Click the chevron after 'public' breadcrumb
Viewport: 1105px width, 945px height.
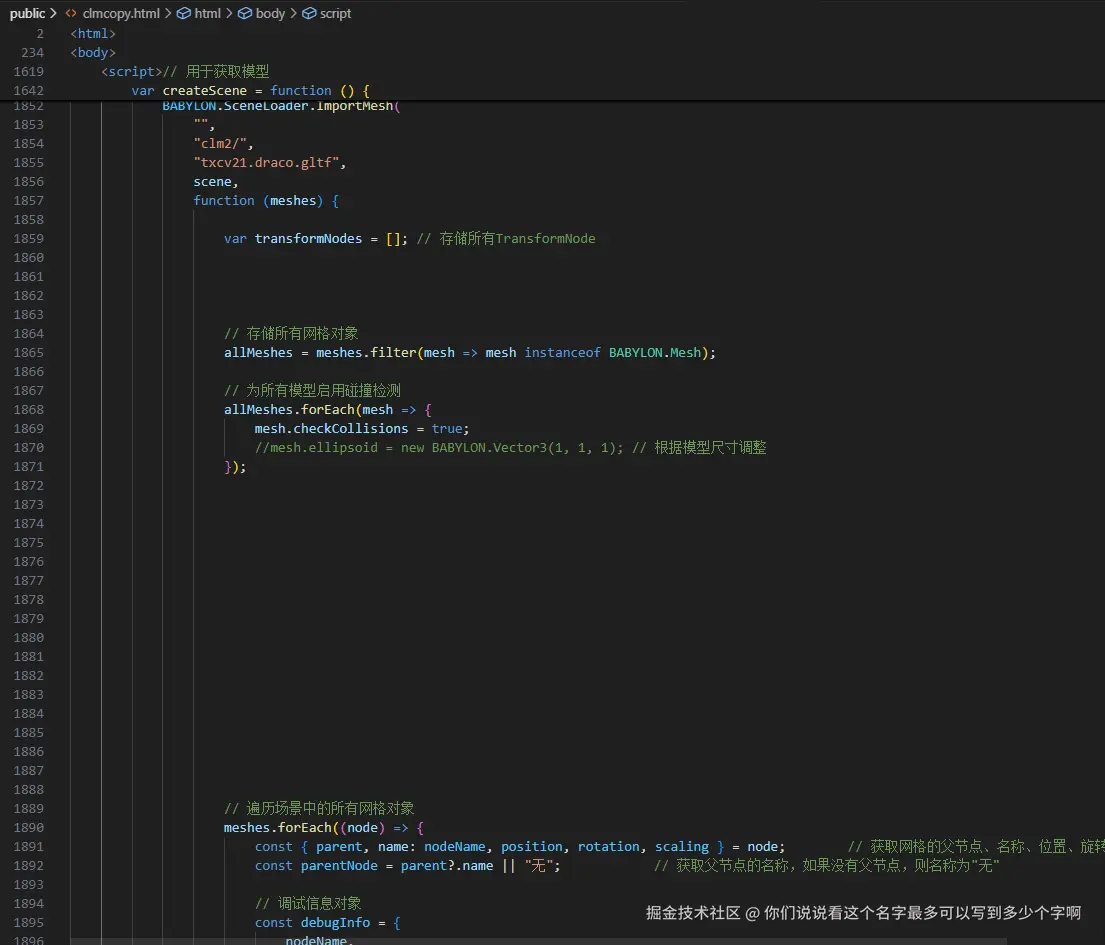point(54,13)
